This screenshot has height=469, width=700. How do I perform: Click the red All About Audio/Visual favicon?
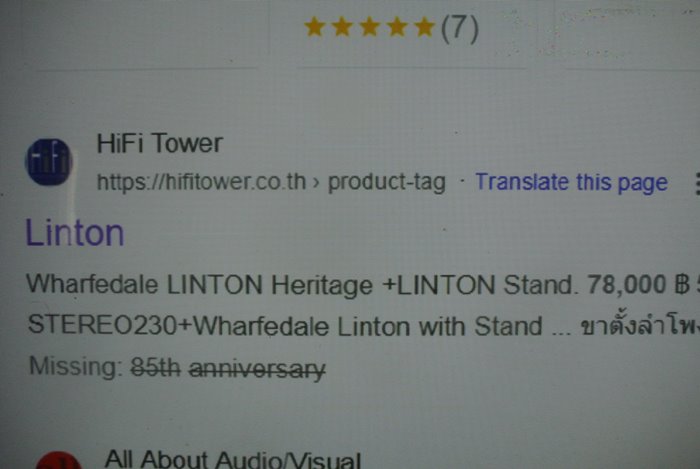58,461
